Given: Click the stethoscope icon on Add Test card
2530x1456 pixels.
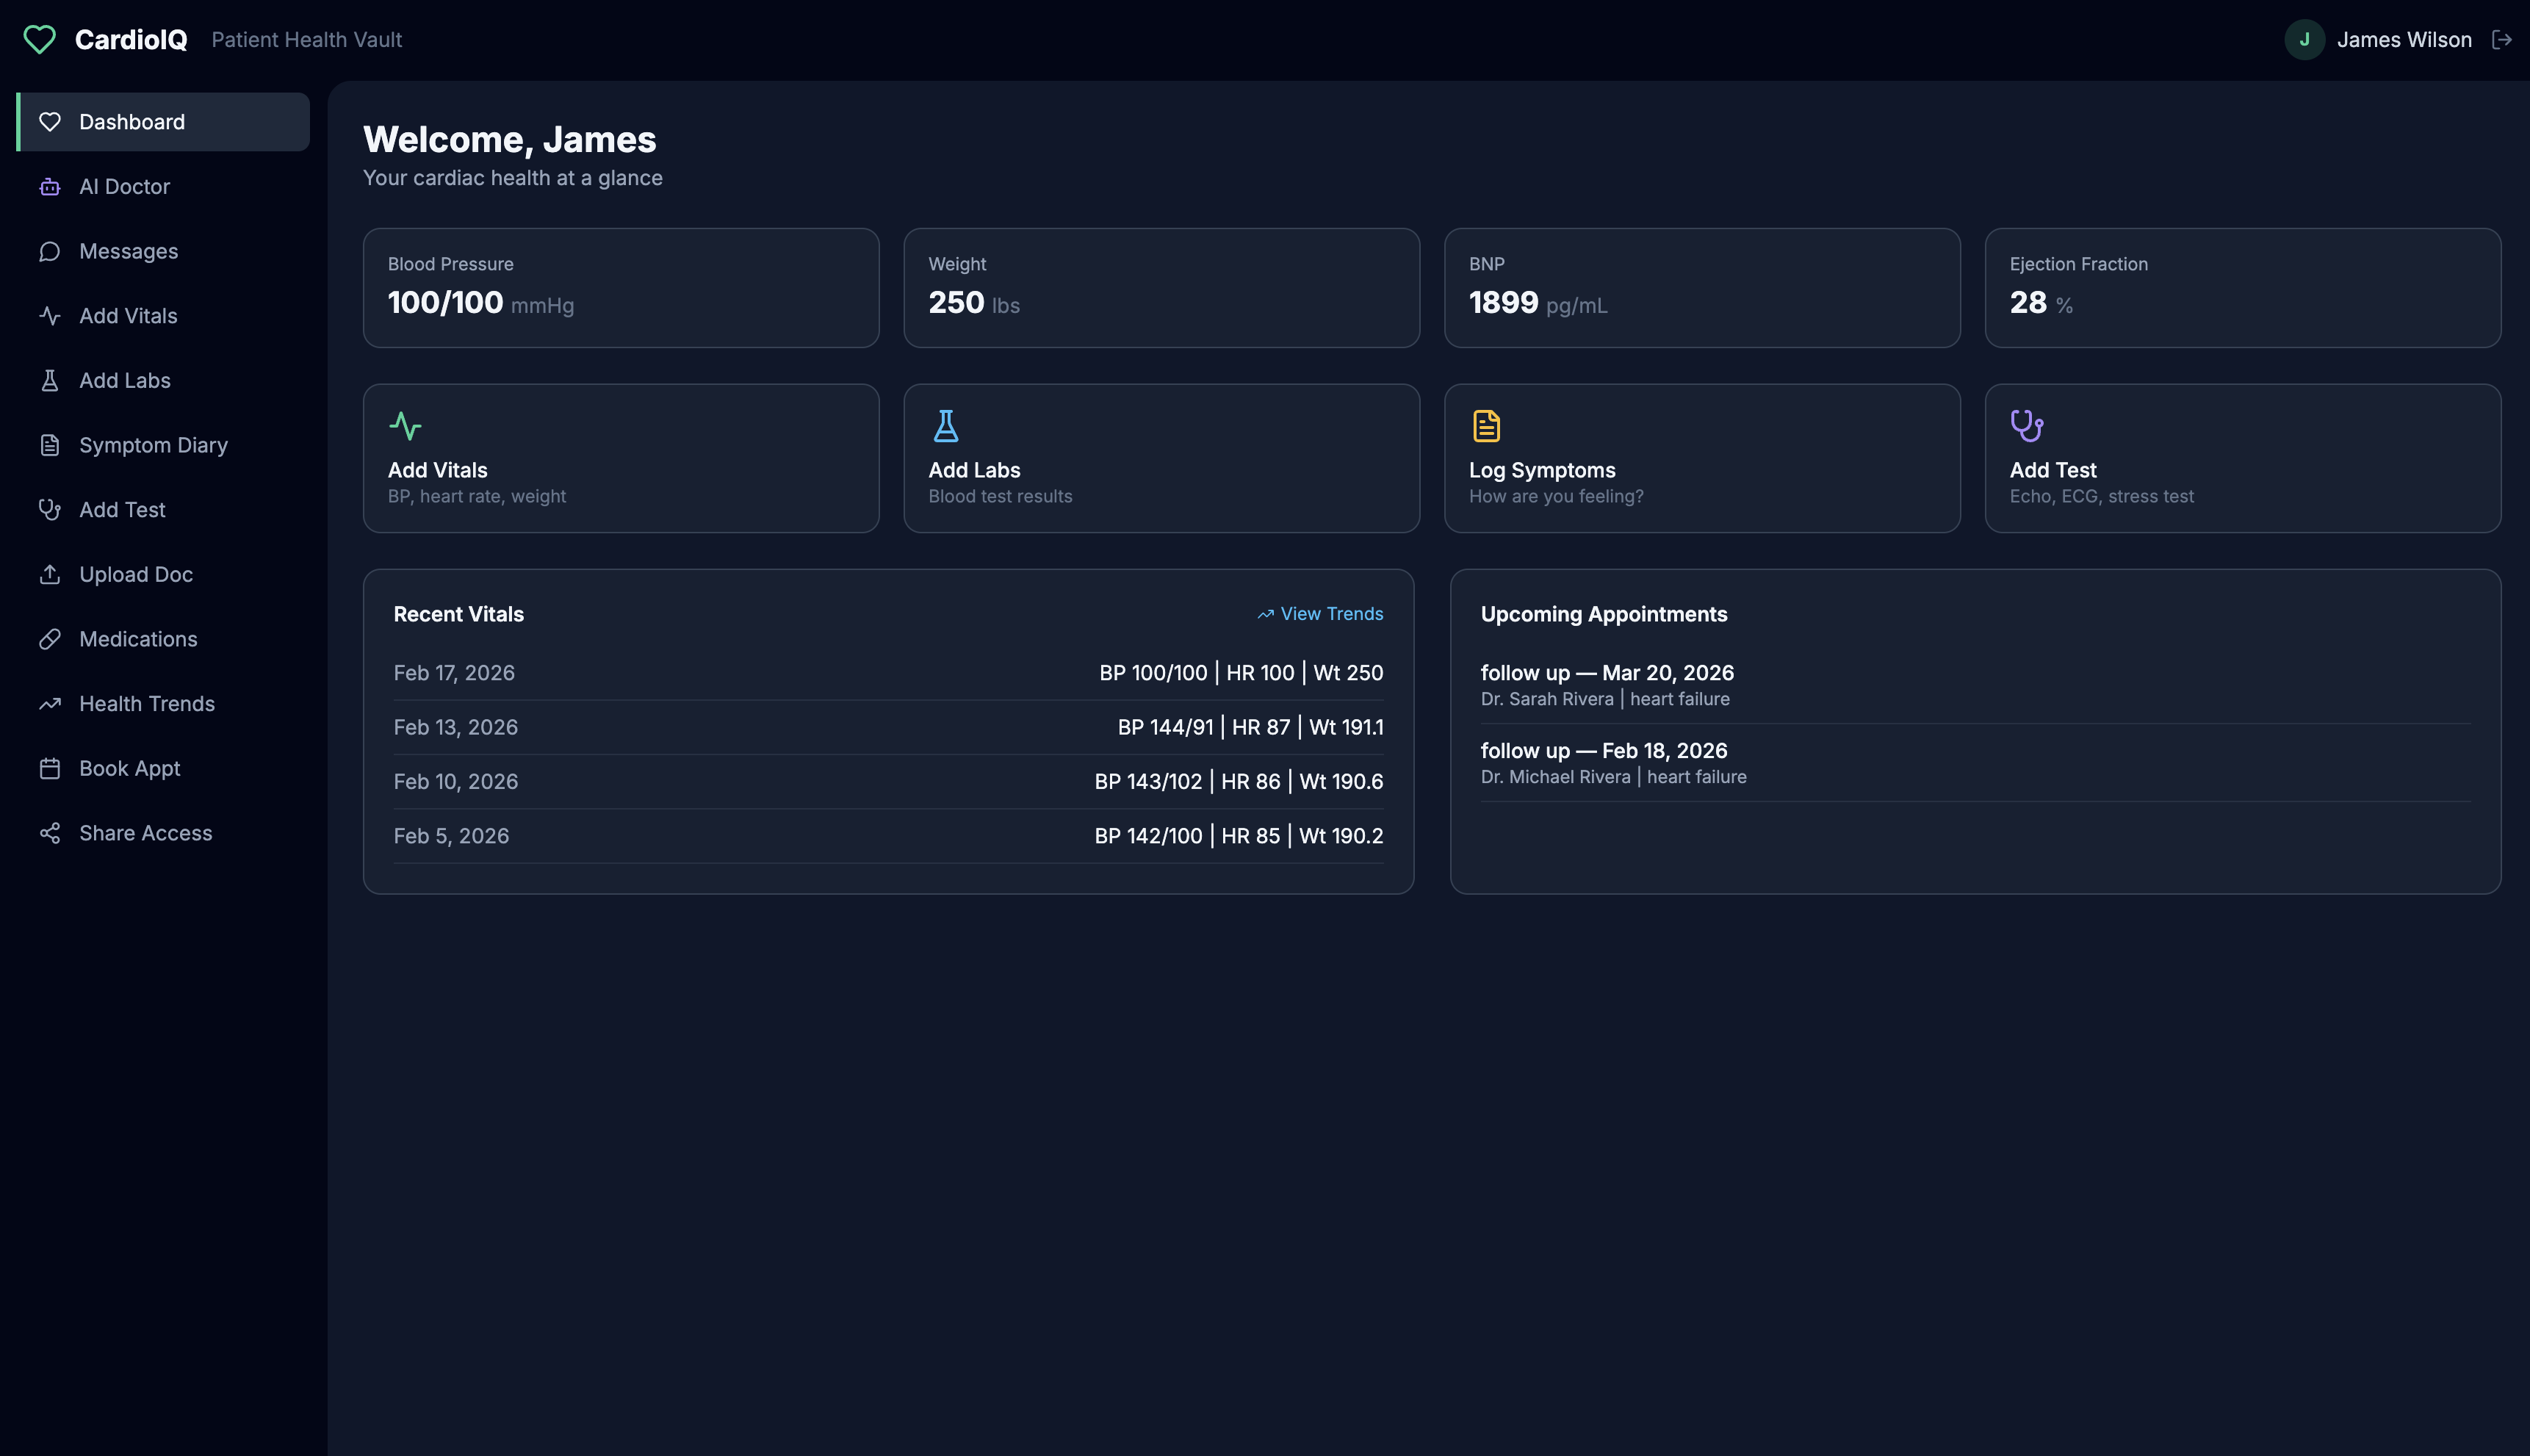Looking at the screenshot, I should (x=2026, y=426).
